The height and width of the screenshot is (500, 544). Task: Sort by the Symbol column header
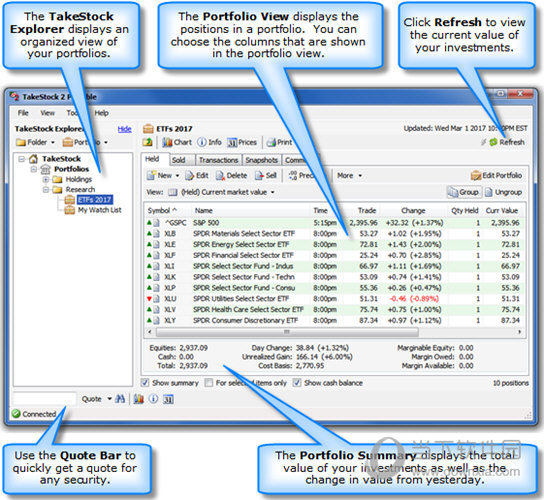click(x=162, y=210)
